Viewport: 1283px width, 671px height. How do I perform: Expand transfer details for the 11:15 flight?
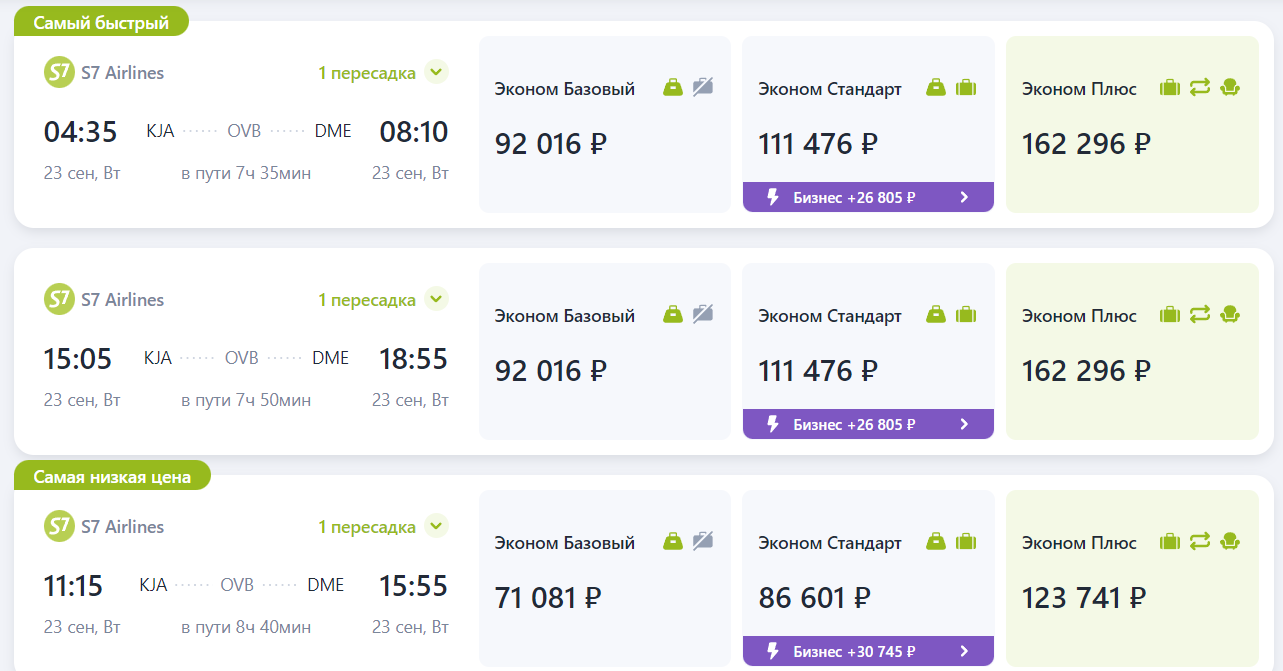(x=436, y=526)
